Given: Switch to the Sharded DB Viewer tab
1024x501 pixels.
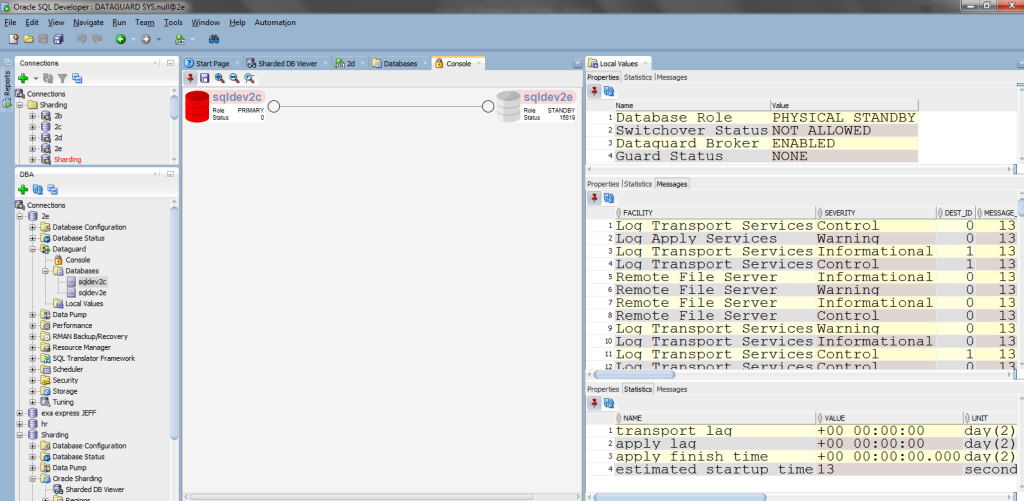Looking at the screenshot, I should tap(287, 63).
